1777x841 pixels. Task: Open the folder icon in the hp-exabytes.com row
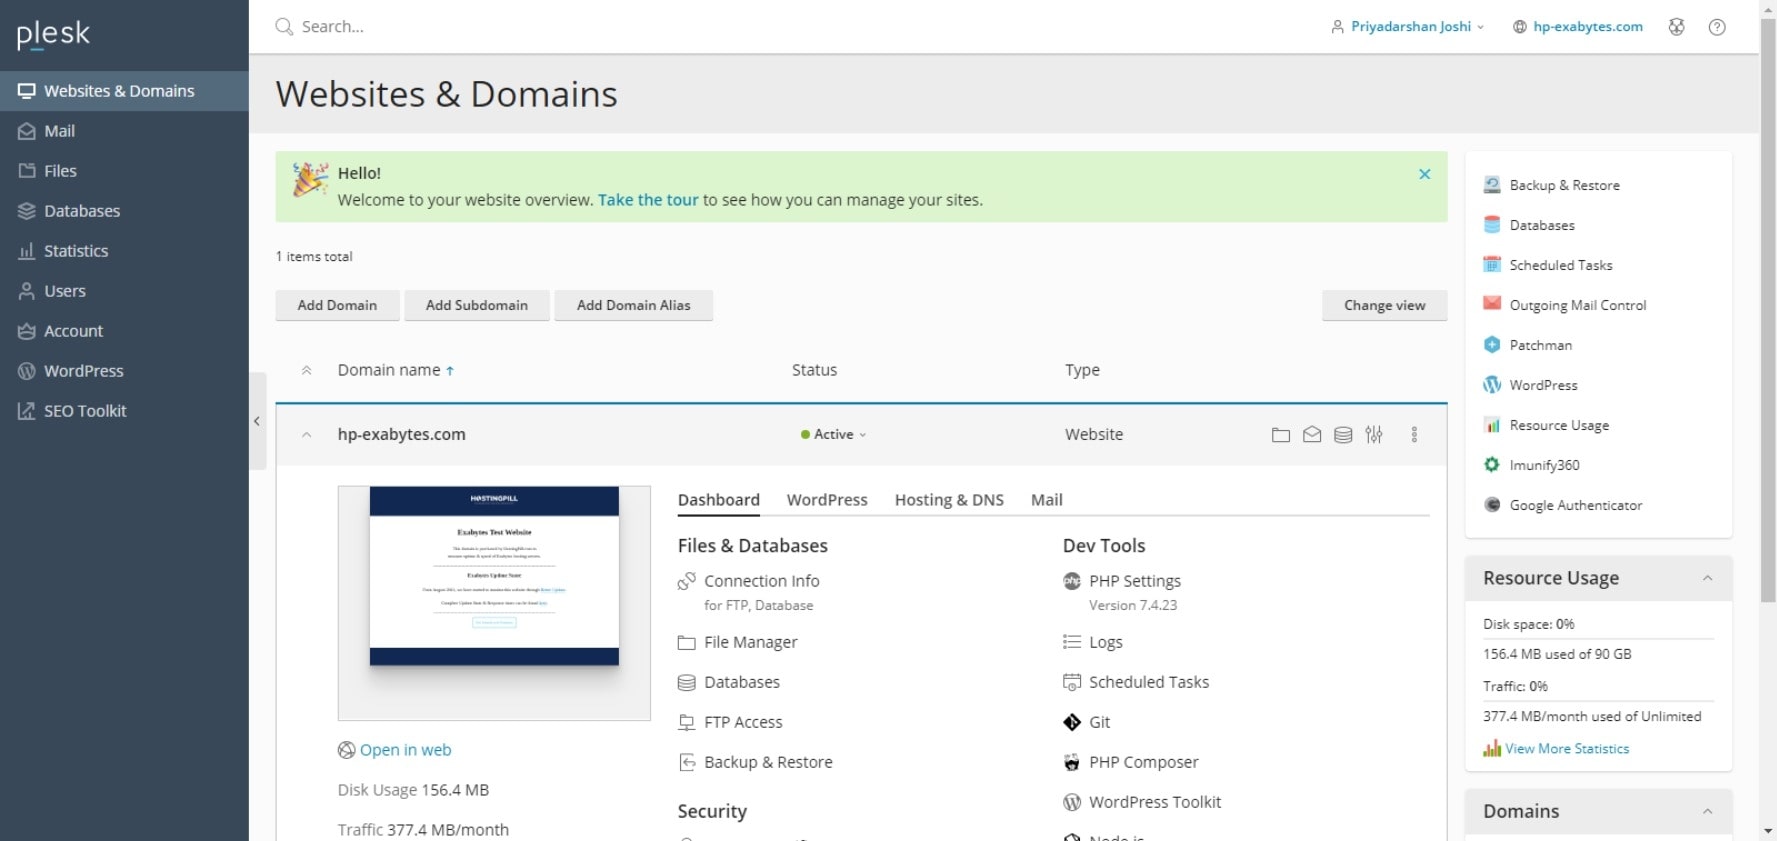(1281, 435)
